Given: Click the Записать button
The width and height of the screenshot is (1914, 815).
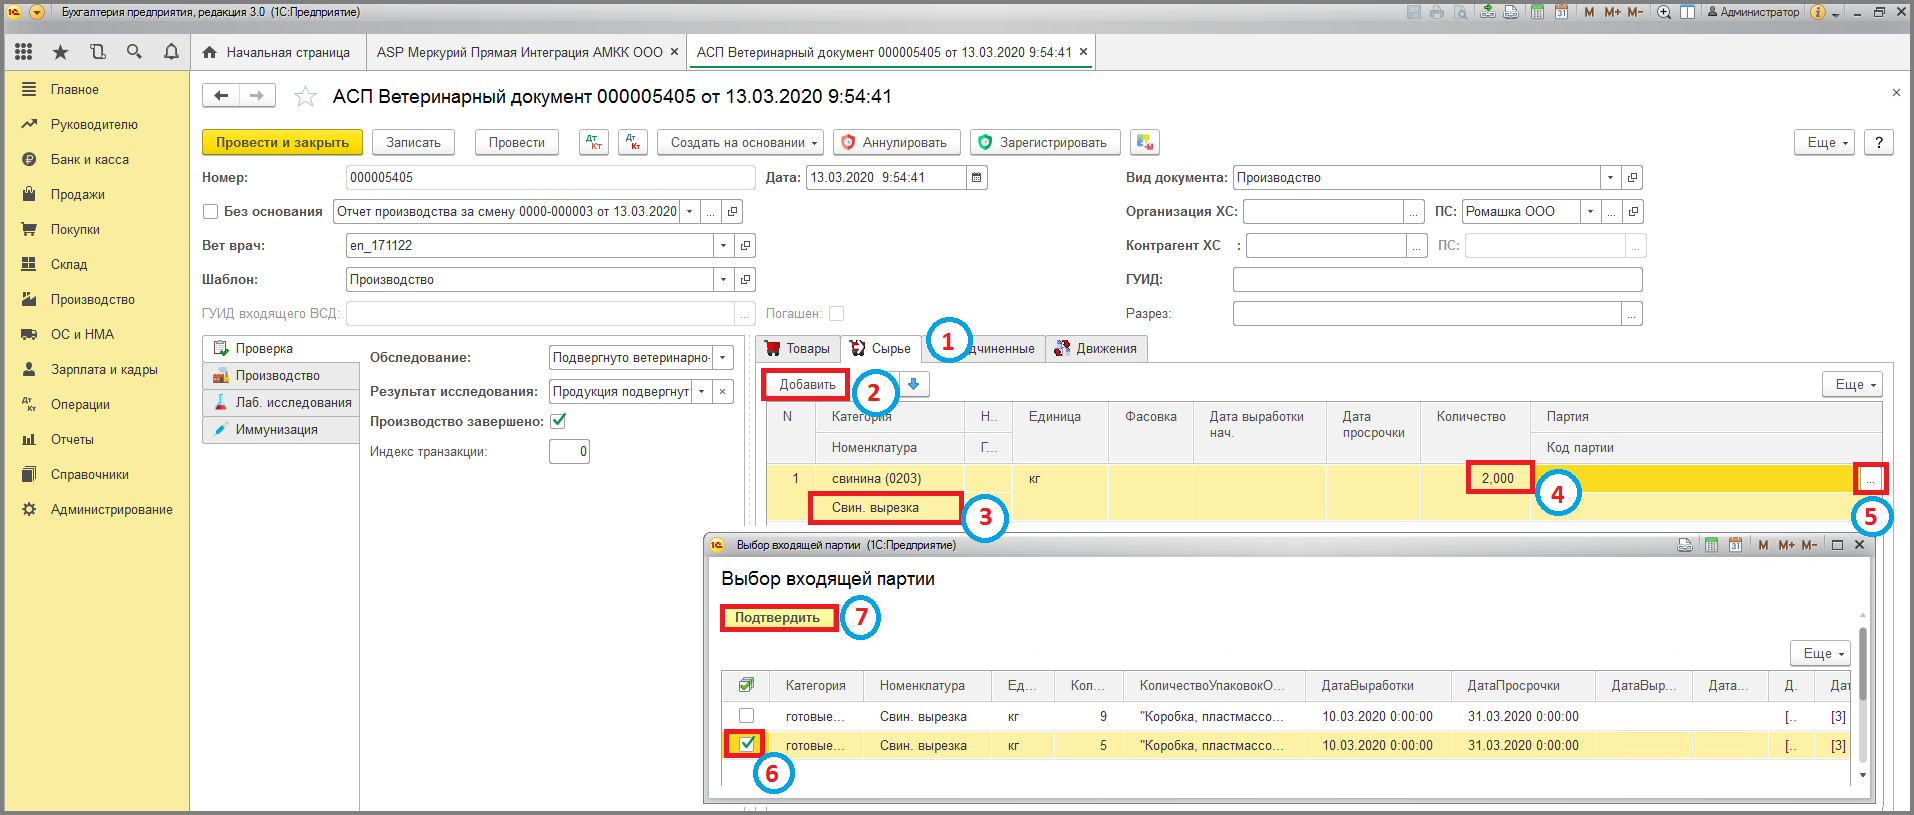Looking at the screenshot, I should (413, 142).
